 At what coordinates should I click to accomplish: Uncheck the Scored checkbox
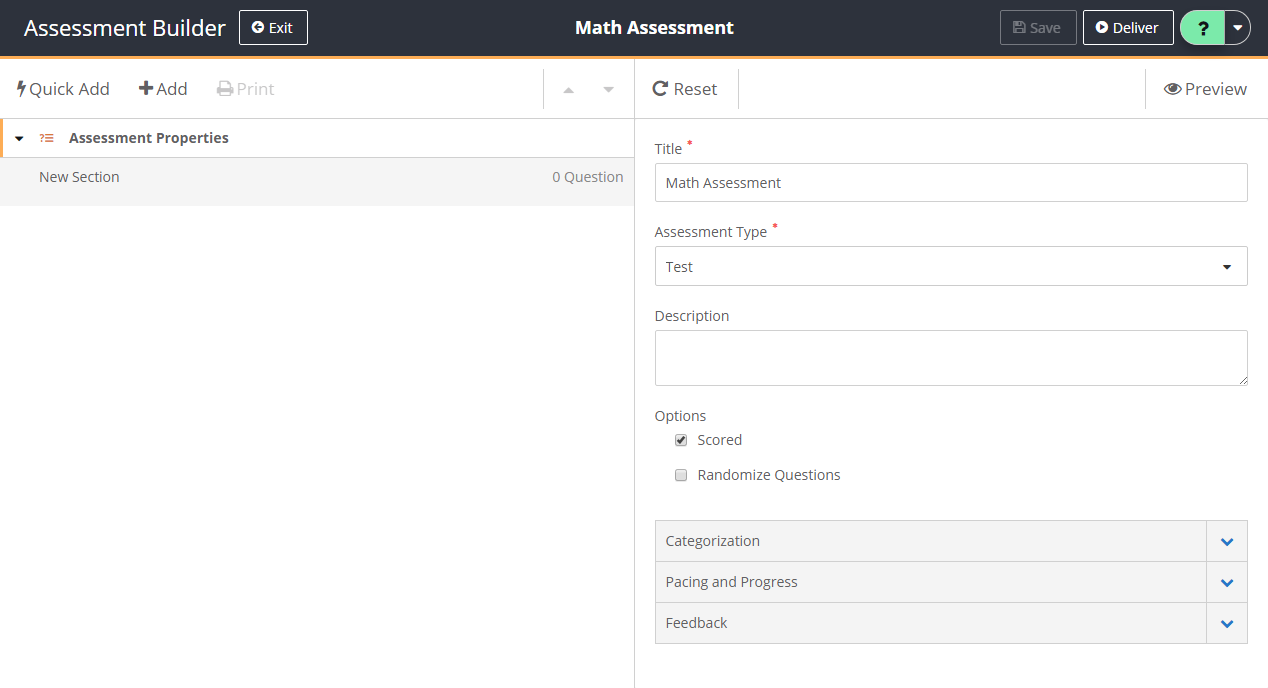pos(681,440)
